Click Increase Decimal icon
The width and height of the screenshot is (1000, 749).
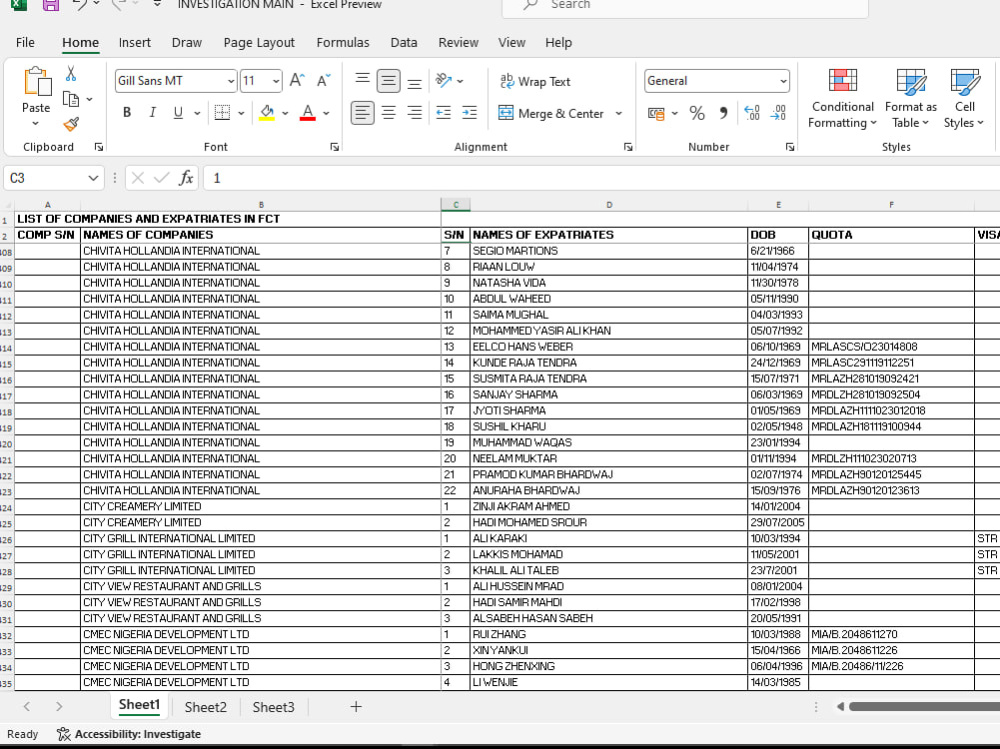pyautogui.click(x=752, y=114)
